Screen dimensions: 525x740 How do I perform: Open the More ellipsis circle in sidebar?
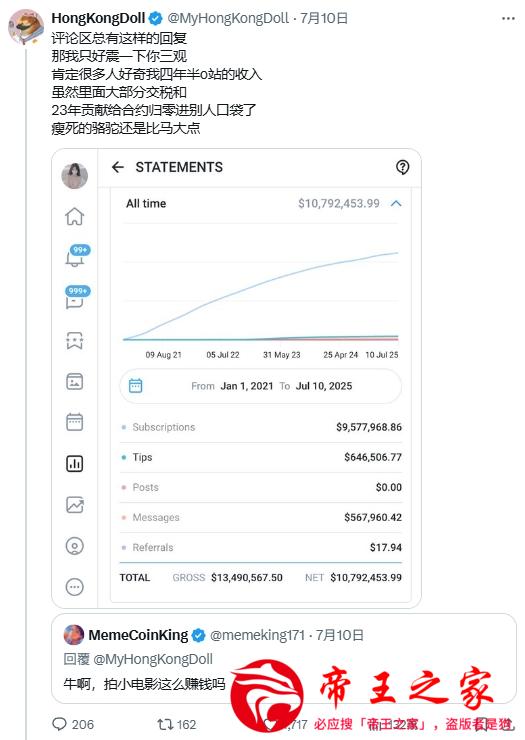(75, 587)
